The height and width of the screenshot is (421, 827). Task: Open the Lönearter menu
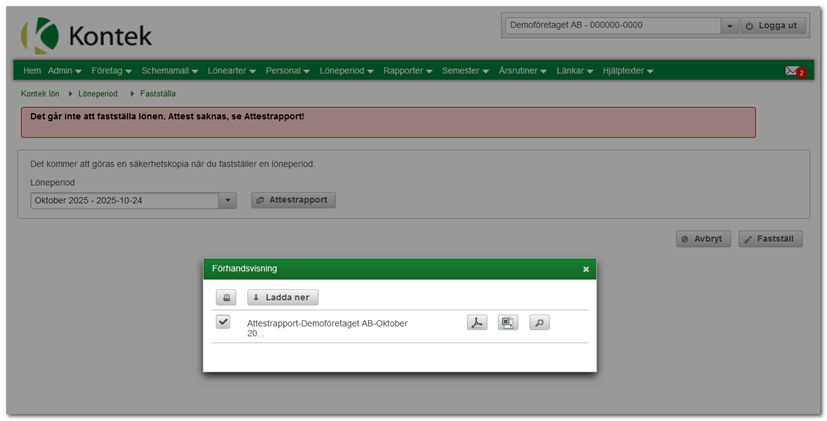point(232,71)
